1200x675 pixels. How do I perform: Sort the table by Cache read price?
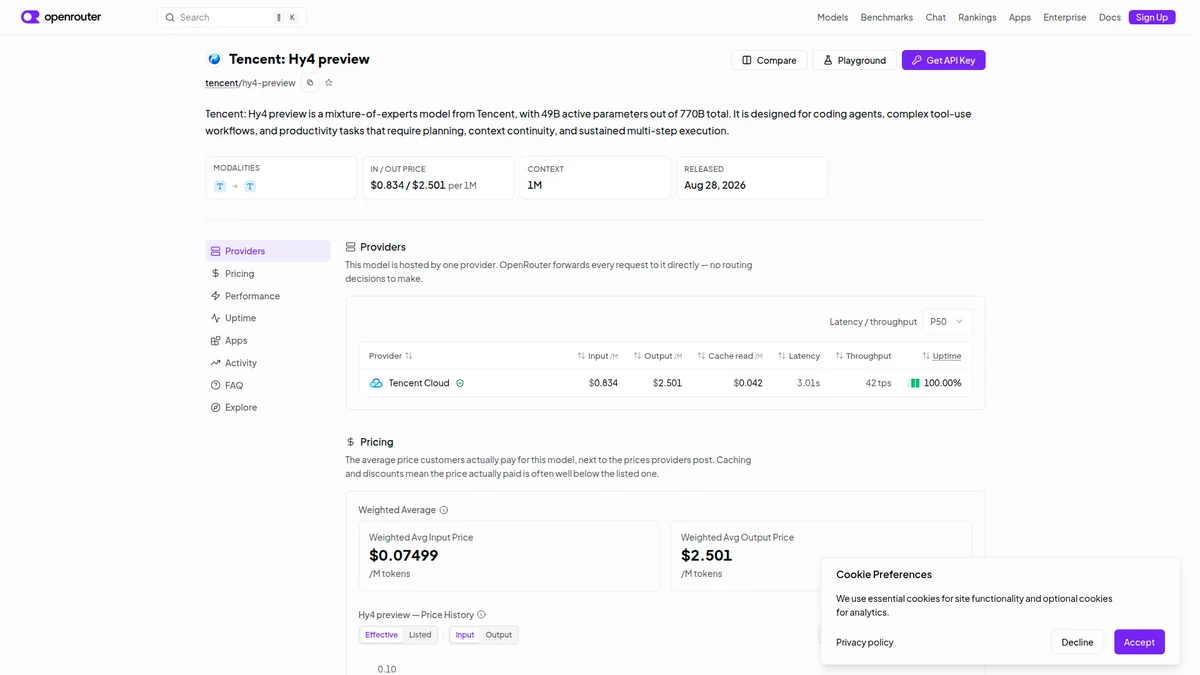click(730, 356)
